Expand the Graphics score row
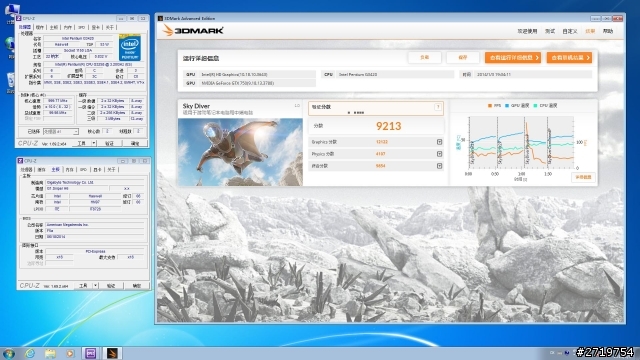Viewport: 640px width, 360px height. tap(439, 142)
